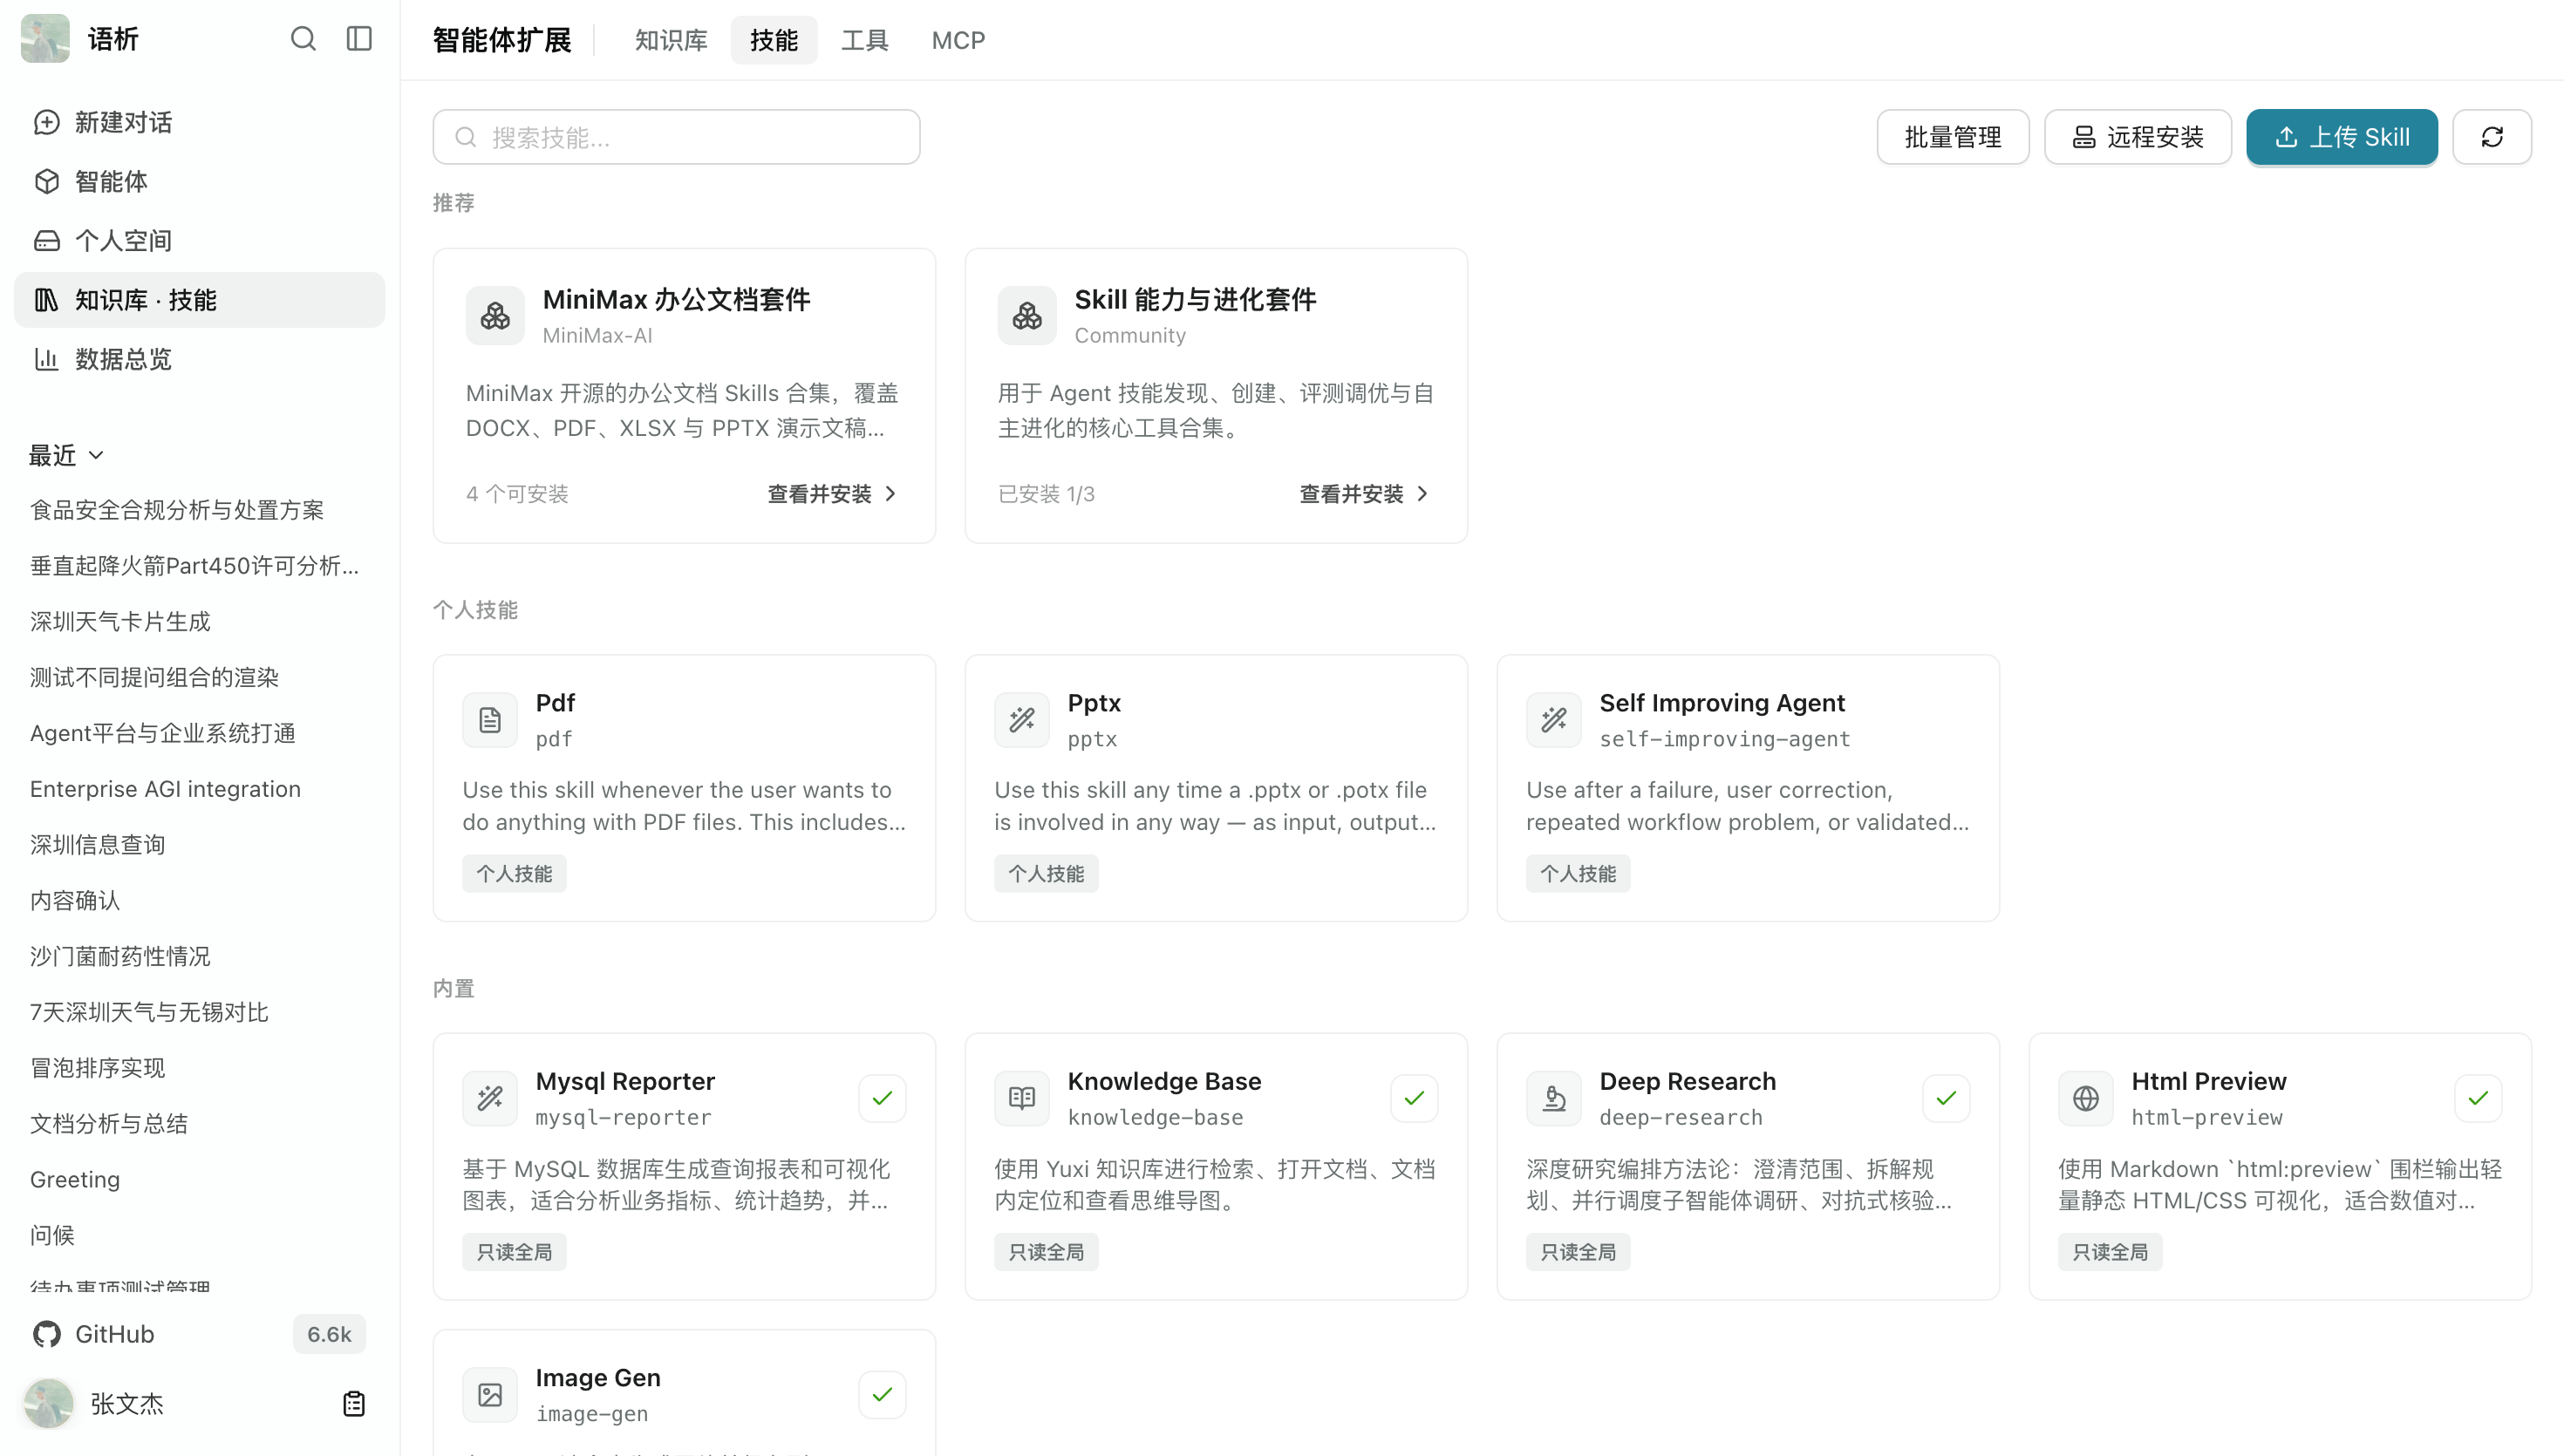2564x1456 pixels.
Task: Click the 搜索技能 search field
Action: [x=677, y=137]
